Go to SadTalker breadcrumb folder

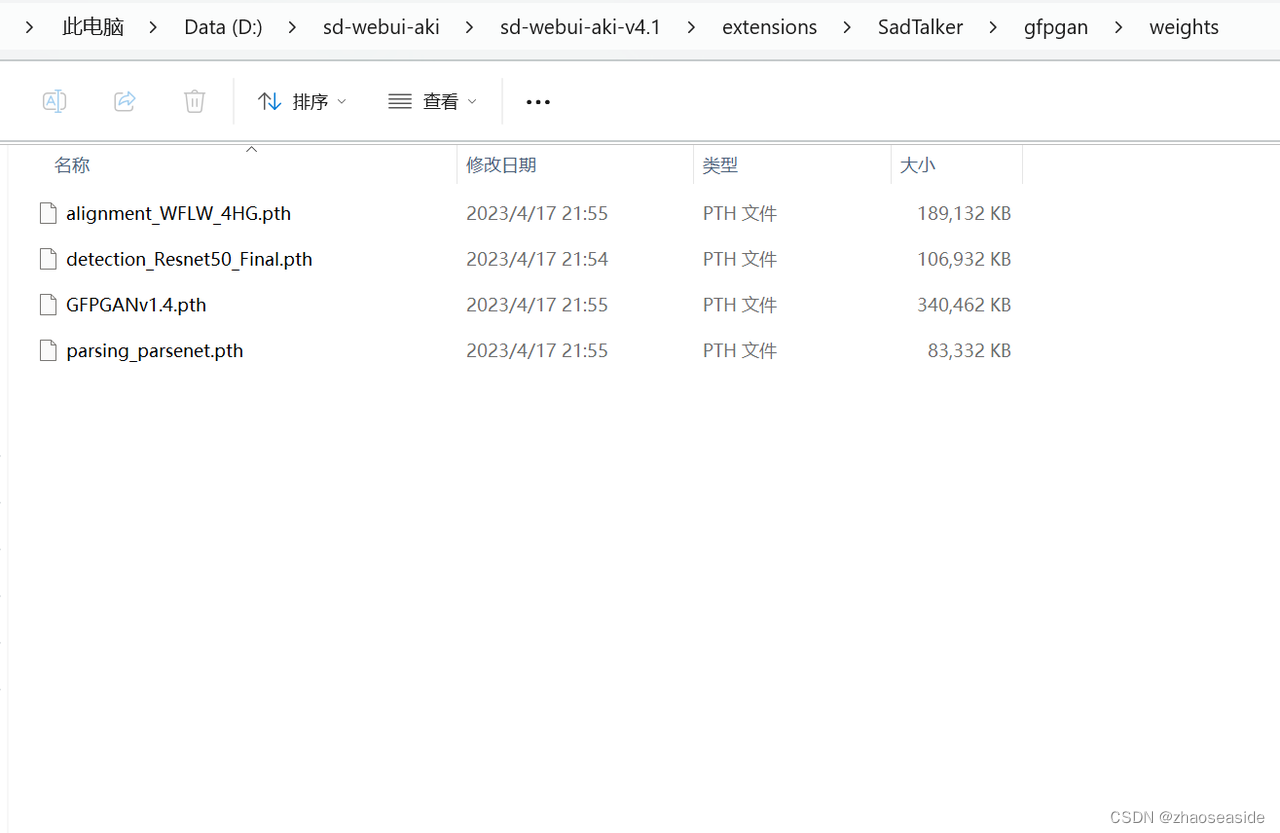pyautogui.click(x=920, y=27)
